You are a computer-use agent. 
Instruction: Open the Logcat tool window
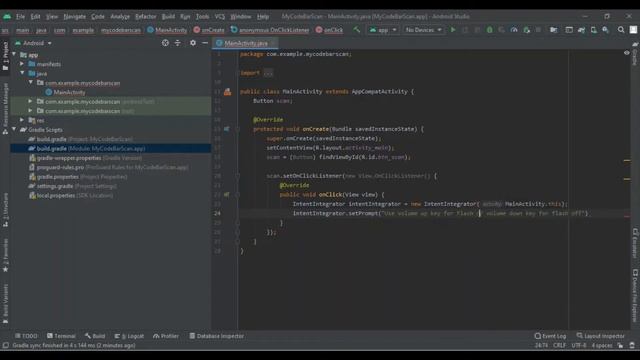[x=129, y=336]
